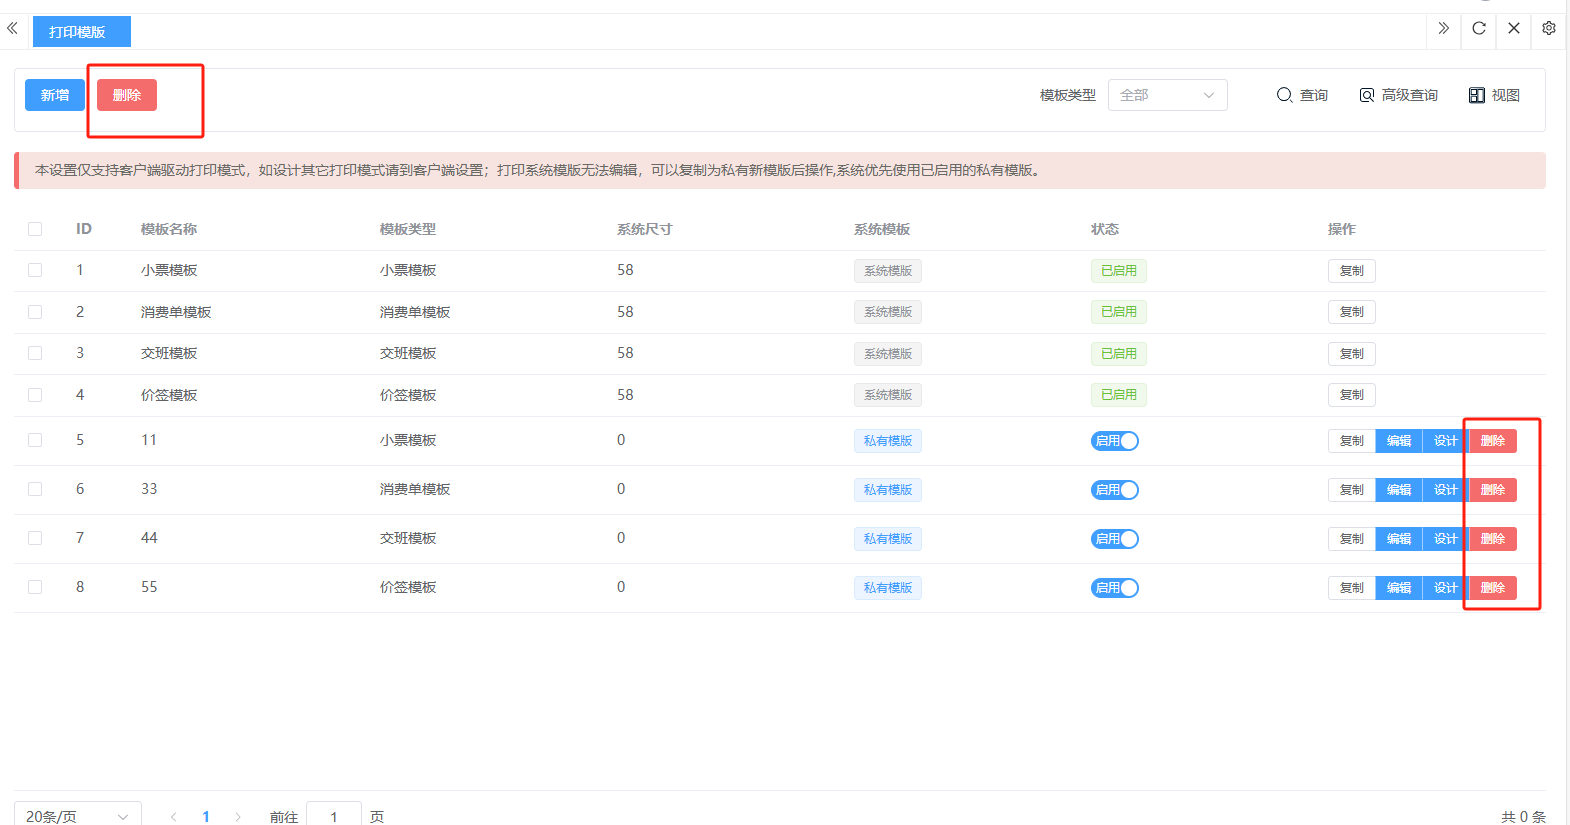
Task: Click the page number input field
Action: tap(333, 816)
